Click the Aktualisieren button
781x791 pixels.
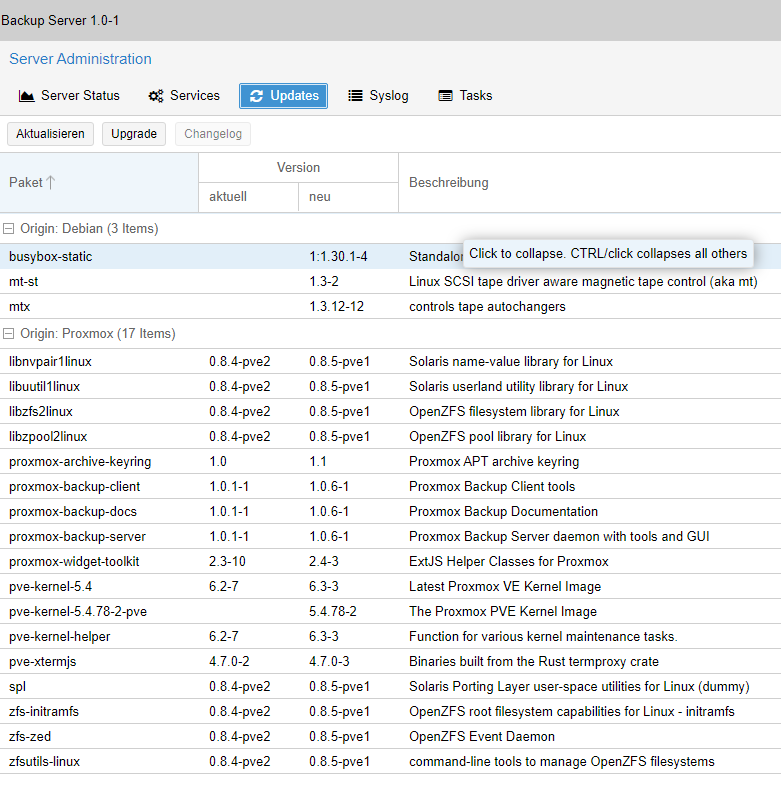pyautogui.click(x=50, y=134)
